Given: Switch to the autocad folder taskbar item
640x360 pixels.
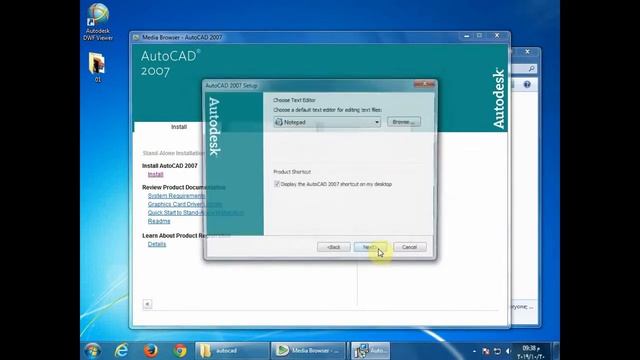Looking at the screenshot, I should (x=232, y=351).
